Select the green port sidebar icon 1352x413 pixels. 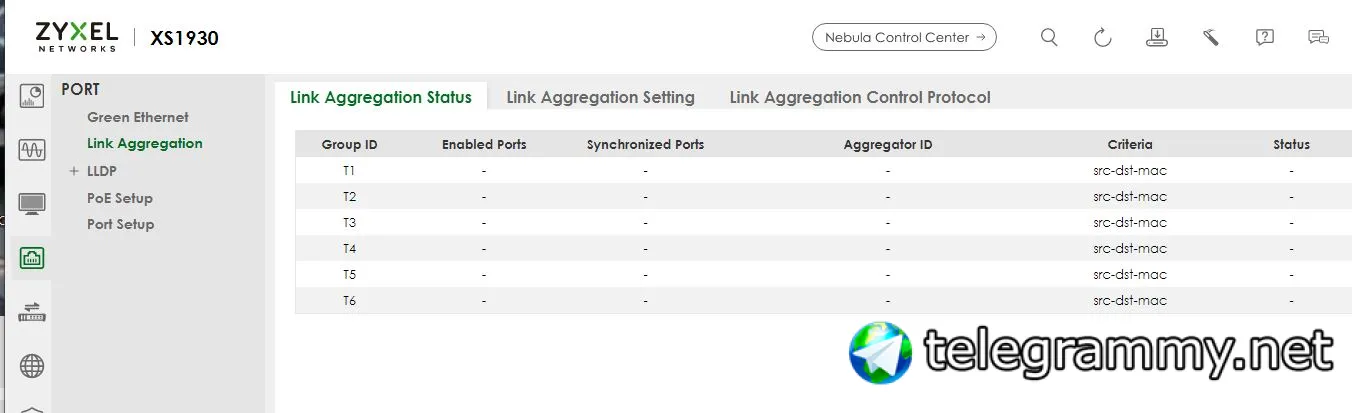[x=32, y=258]
